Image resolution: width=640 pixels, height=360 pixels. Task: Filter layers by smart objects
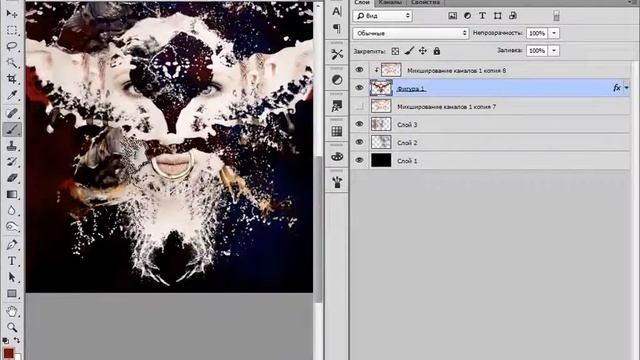click(513, 16)
